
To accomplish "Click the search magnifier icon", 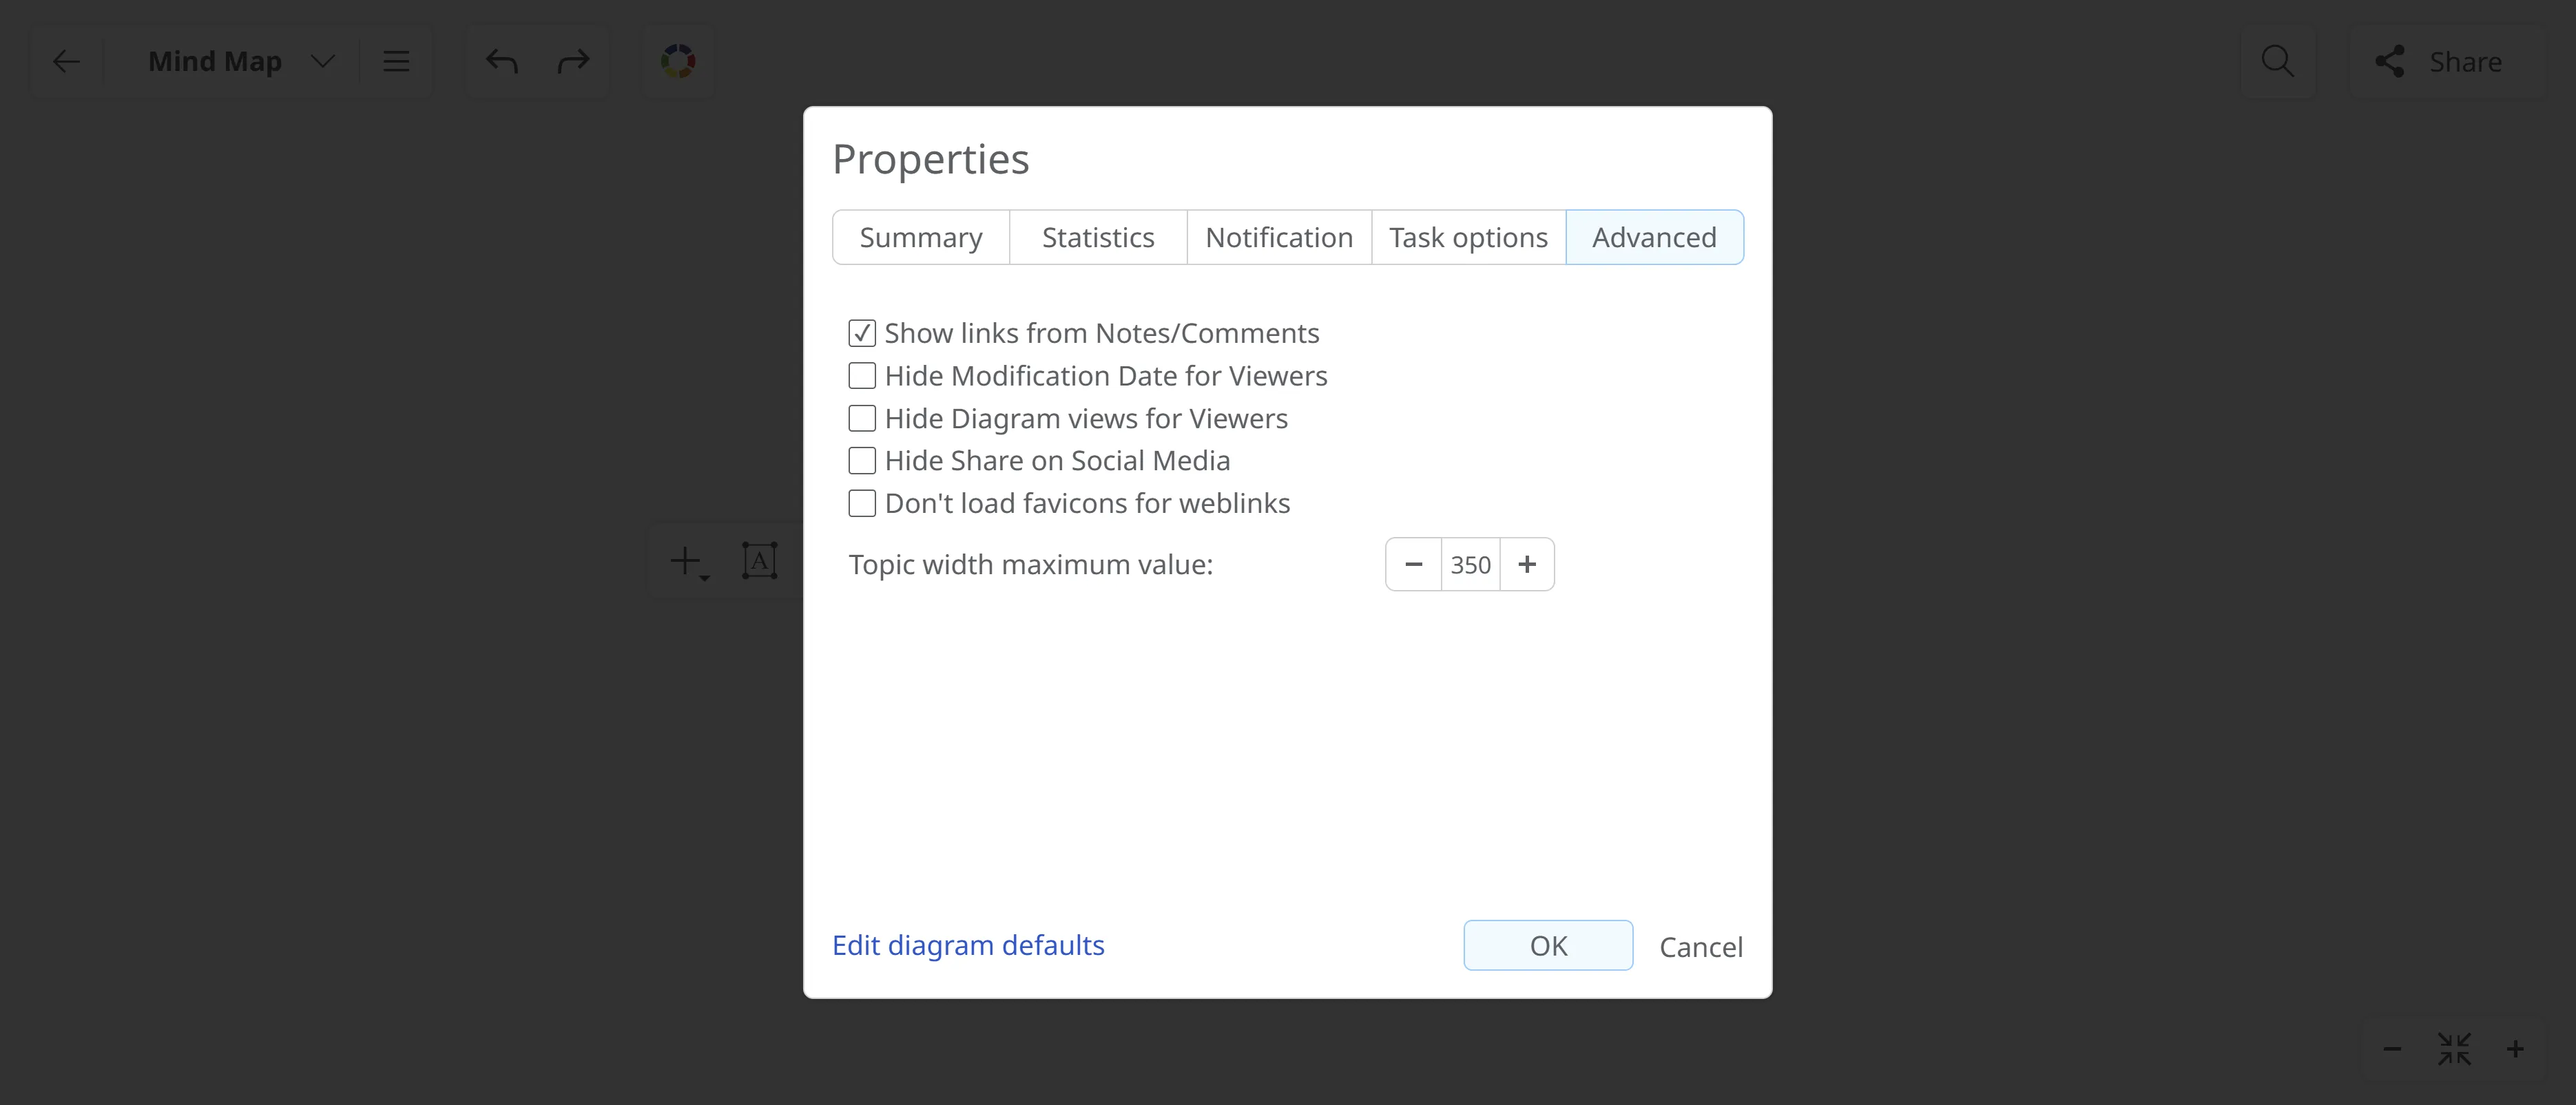I will pos(2277,62).
